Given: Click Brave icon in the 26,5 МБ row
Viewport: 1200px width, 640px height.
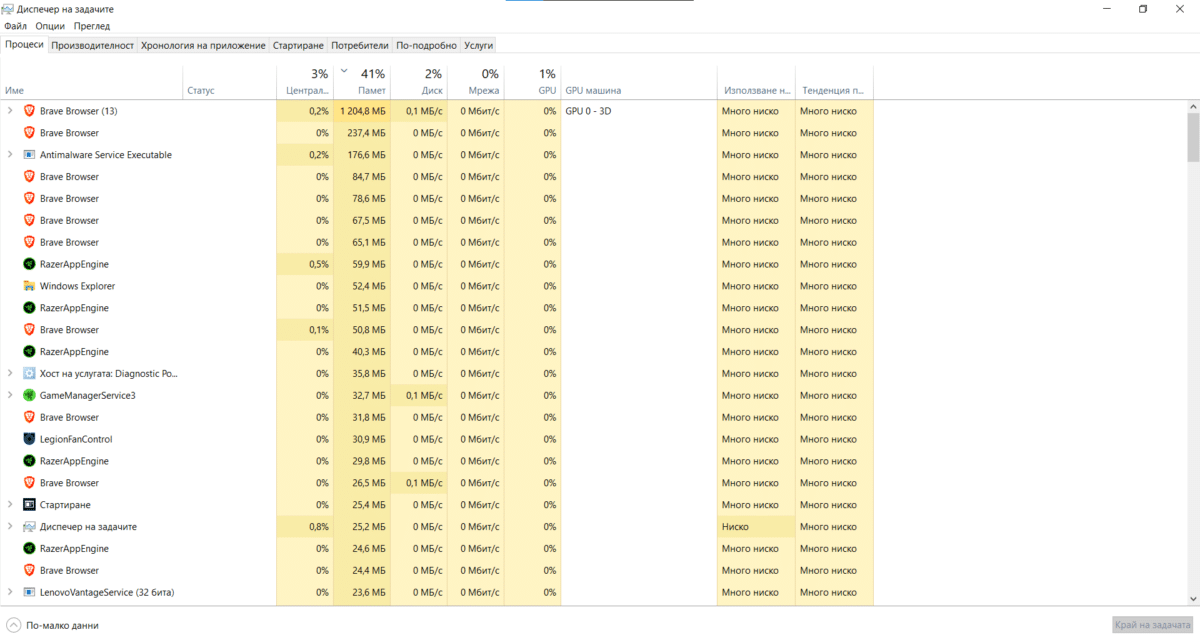Looking at the screenshot, I should tap(29, 483).
